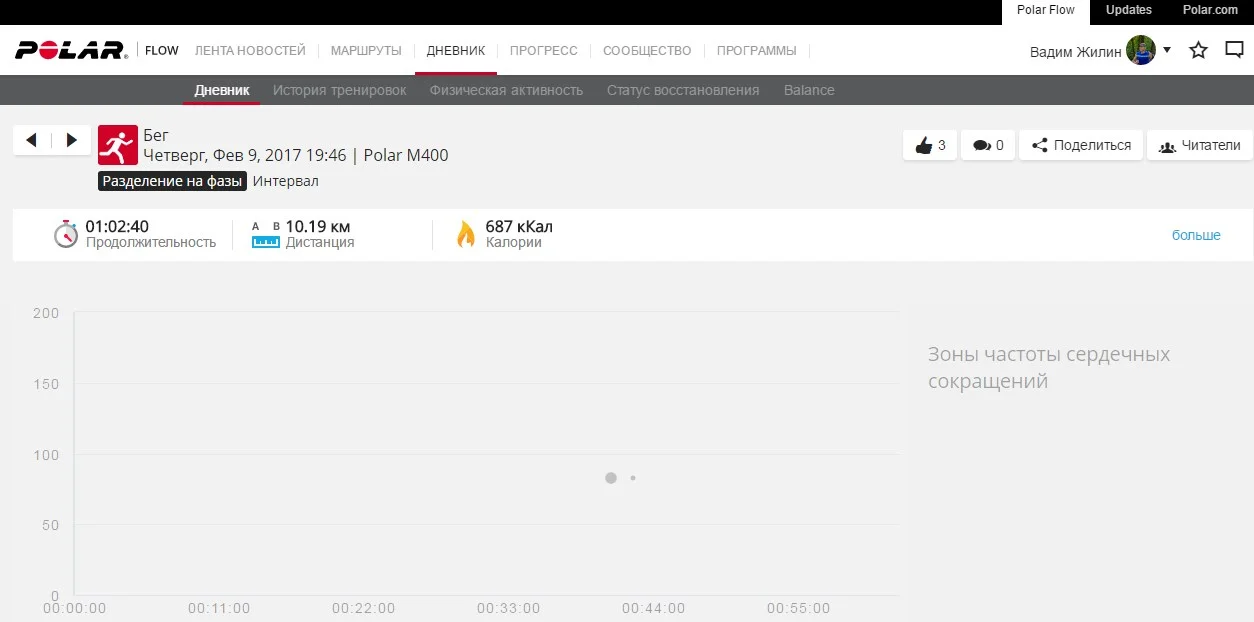Viewport: 1254px width, 622px height.
Task: Open the Читатели followers button
Action: click(1199, 145)
